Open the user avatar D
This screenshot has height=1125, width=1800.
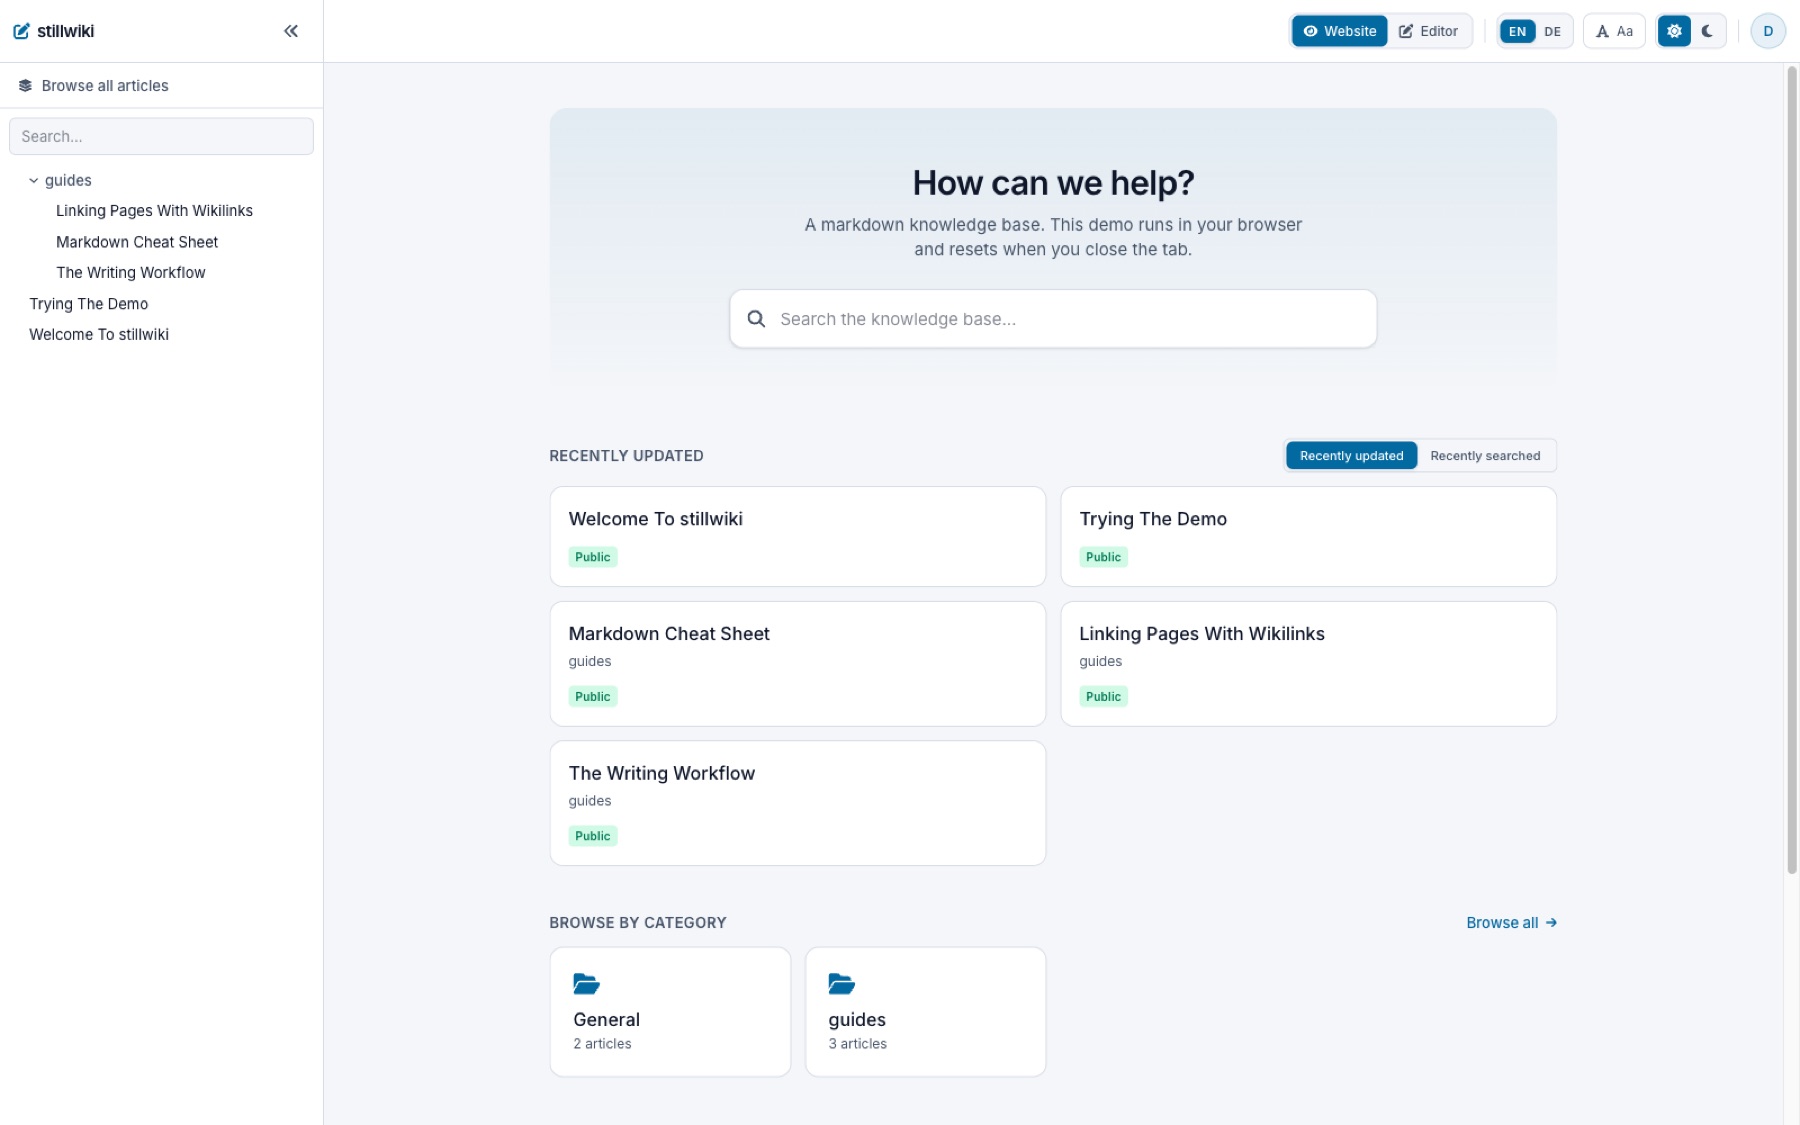[x=1767, y=31]
